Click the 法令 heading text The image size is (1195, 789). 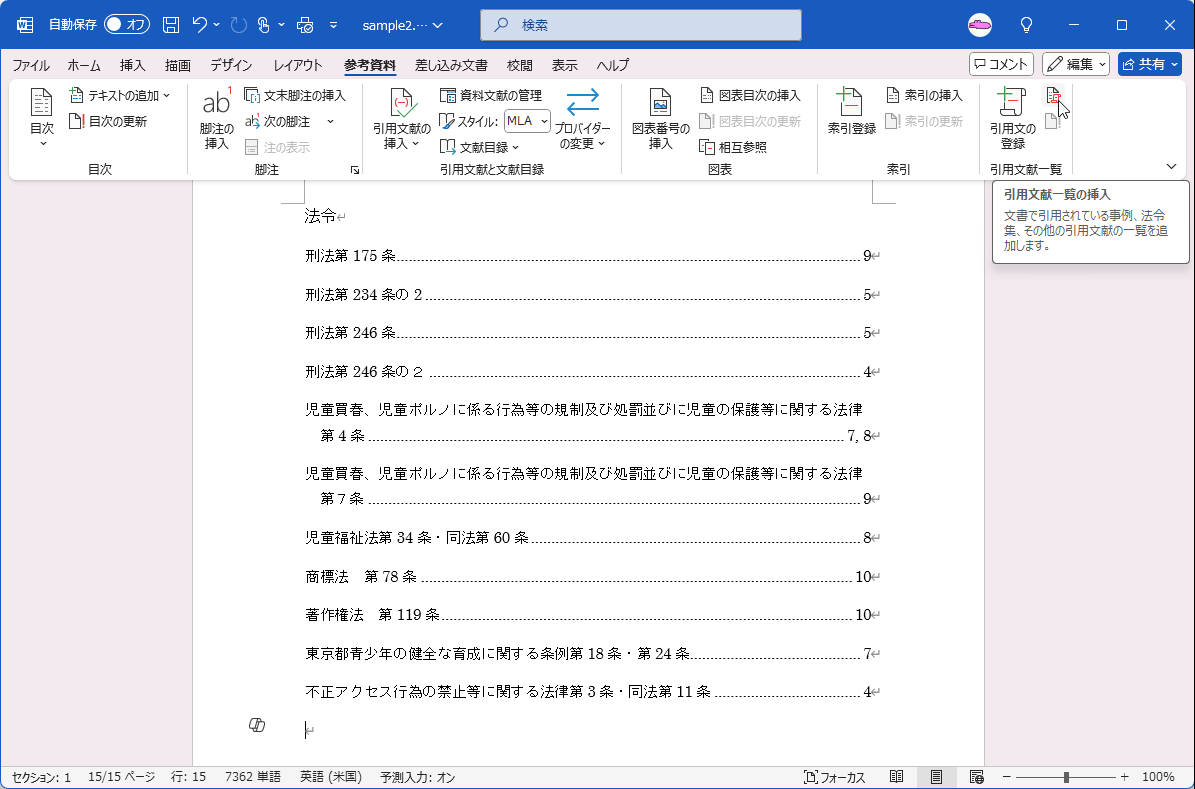(320, 216)
